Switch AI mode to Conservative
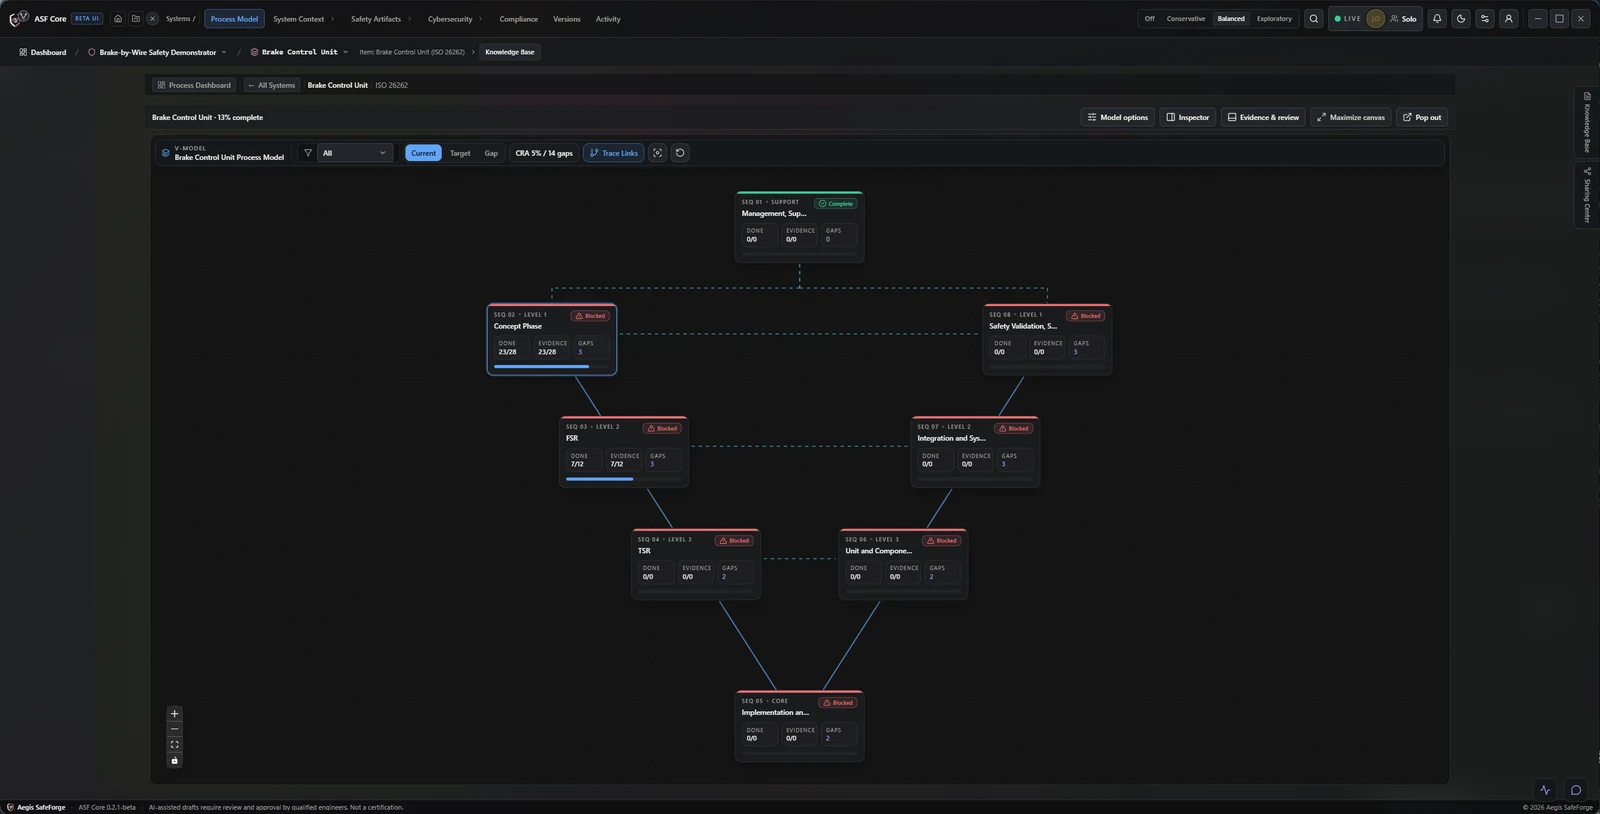 click(1186, 19)
